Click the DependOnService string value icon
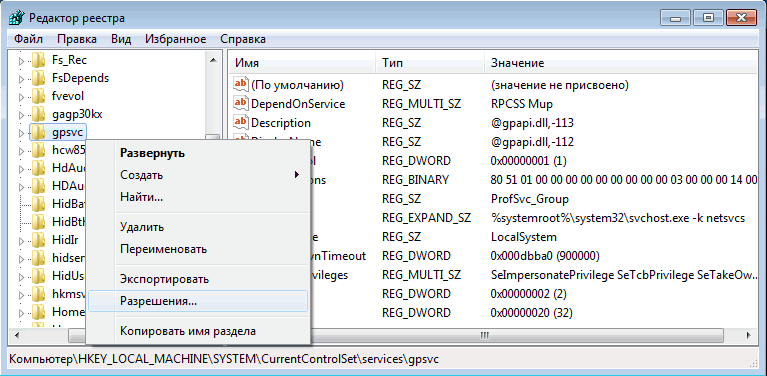Viewport: 767px width, 376px height. (241, 104)
